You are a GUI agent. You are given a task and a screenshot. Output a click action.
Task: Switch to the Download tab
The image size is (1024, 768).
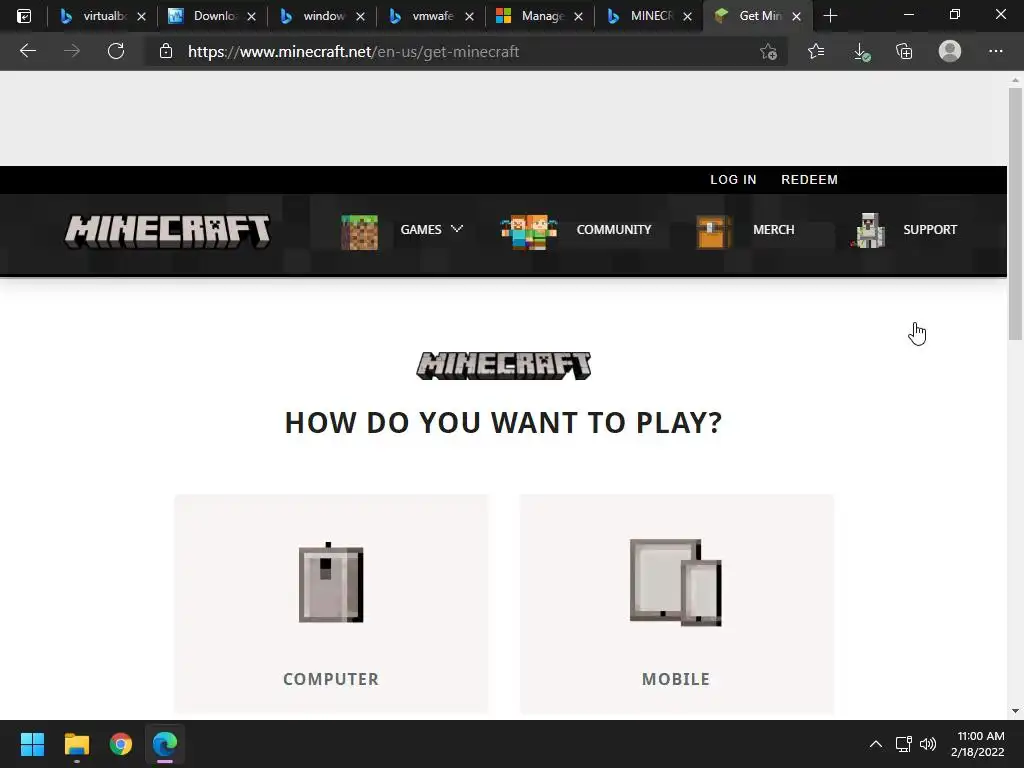pos(202,16)
